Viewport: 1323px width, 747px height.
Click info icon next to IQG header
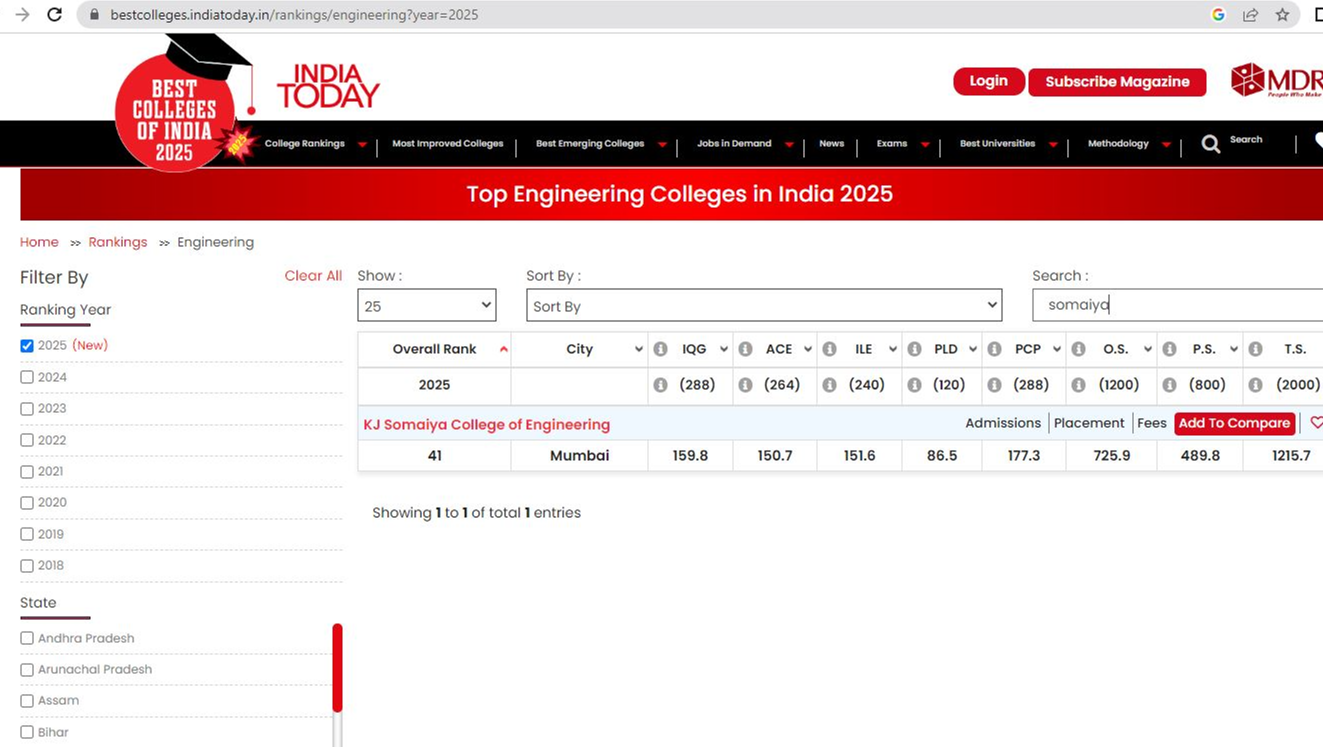660,349
